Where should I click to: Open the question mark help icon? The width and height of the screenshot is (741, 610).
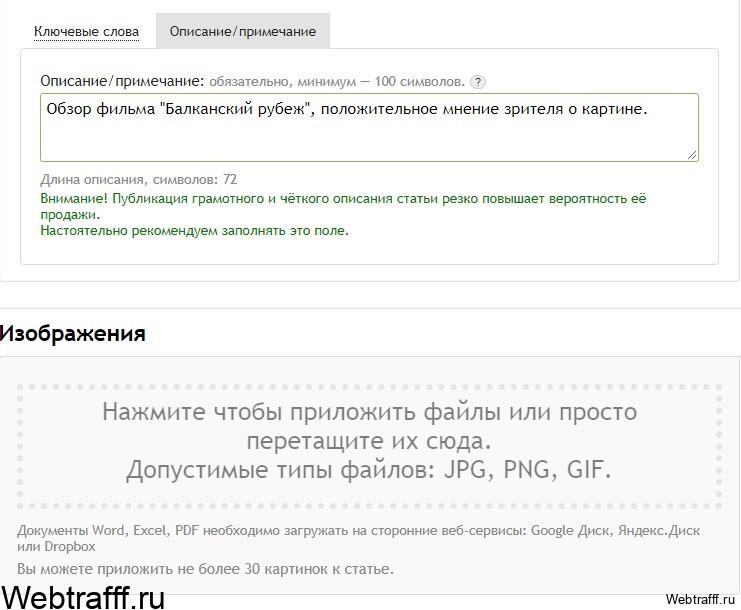coord(478,82)
